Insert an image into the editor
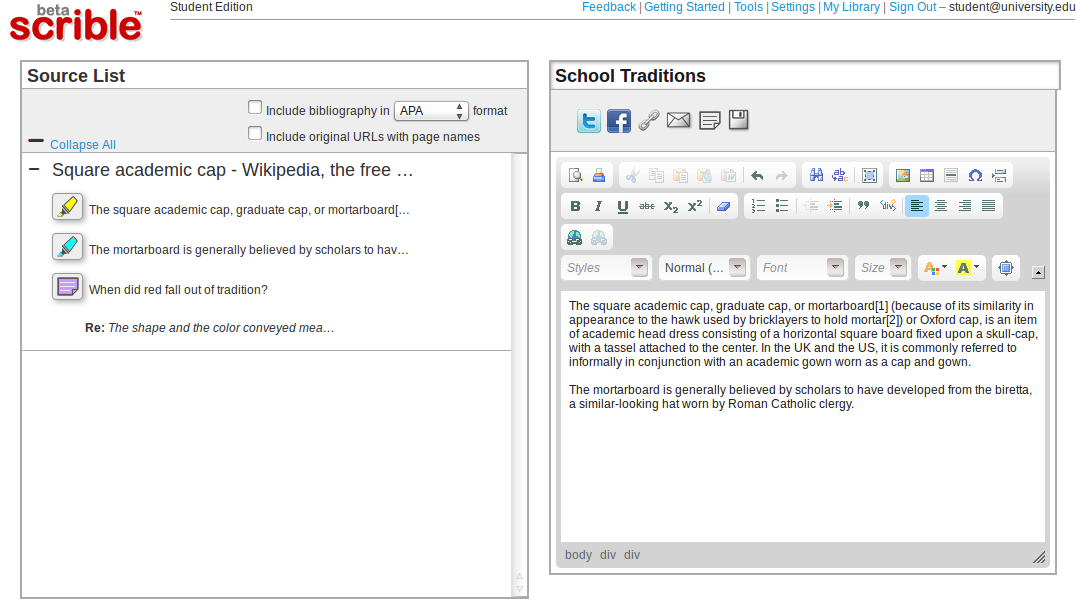This screenshot has height=605, width=1077. click(x=903, y=176)
